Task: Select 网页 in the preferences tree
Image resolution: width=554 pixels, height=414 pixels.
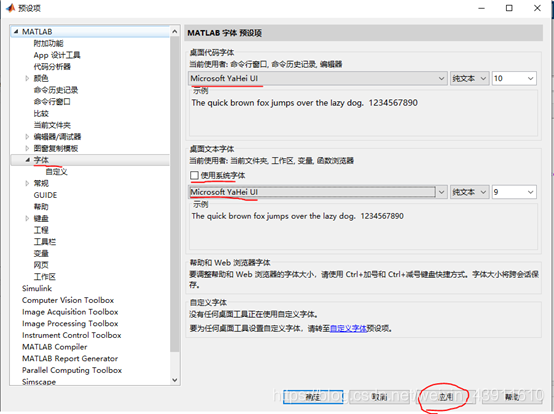Action: pyautogui.click(x=41, y=265)
